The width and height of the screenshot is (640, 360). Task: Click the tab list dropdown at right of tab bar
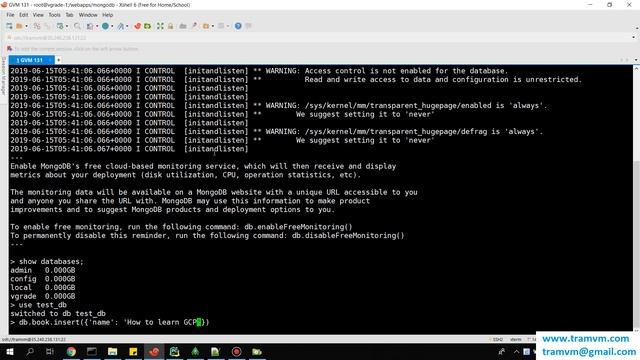tap(636, 60)
